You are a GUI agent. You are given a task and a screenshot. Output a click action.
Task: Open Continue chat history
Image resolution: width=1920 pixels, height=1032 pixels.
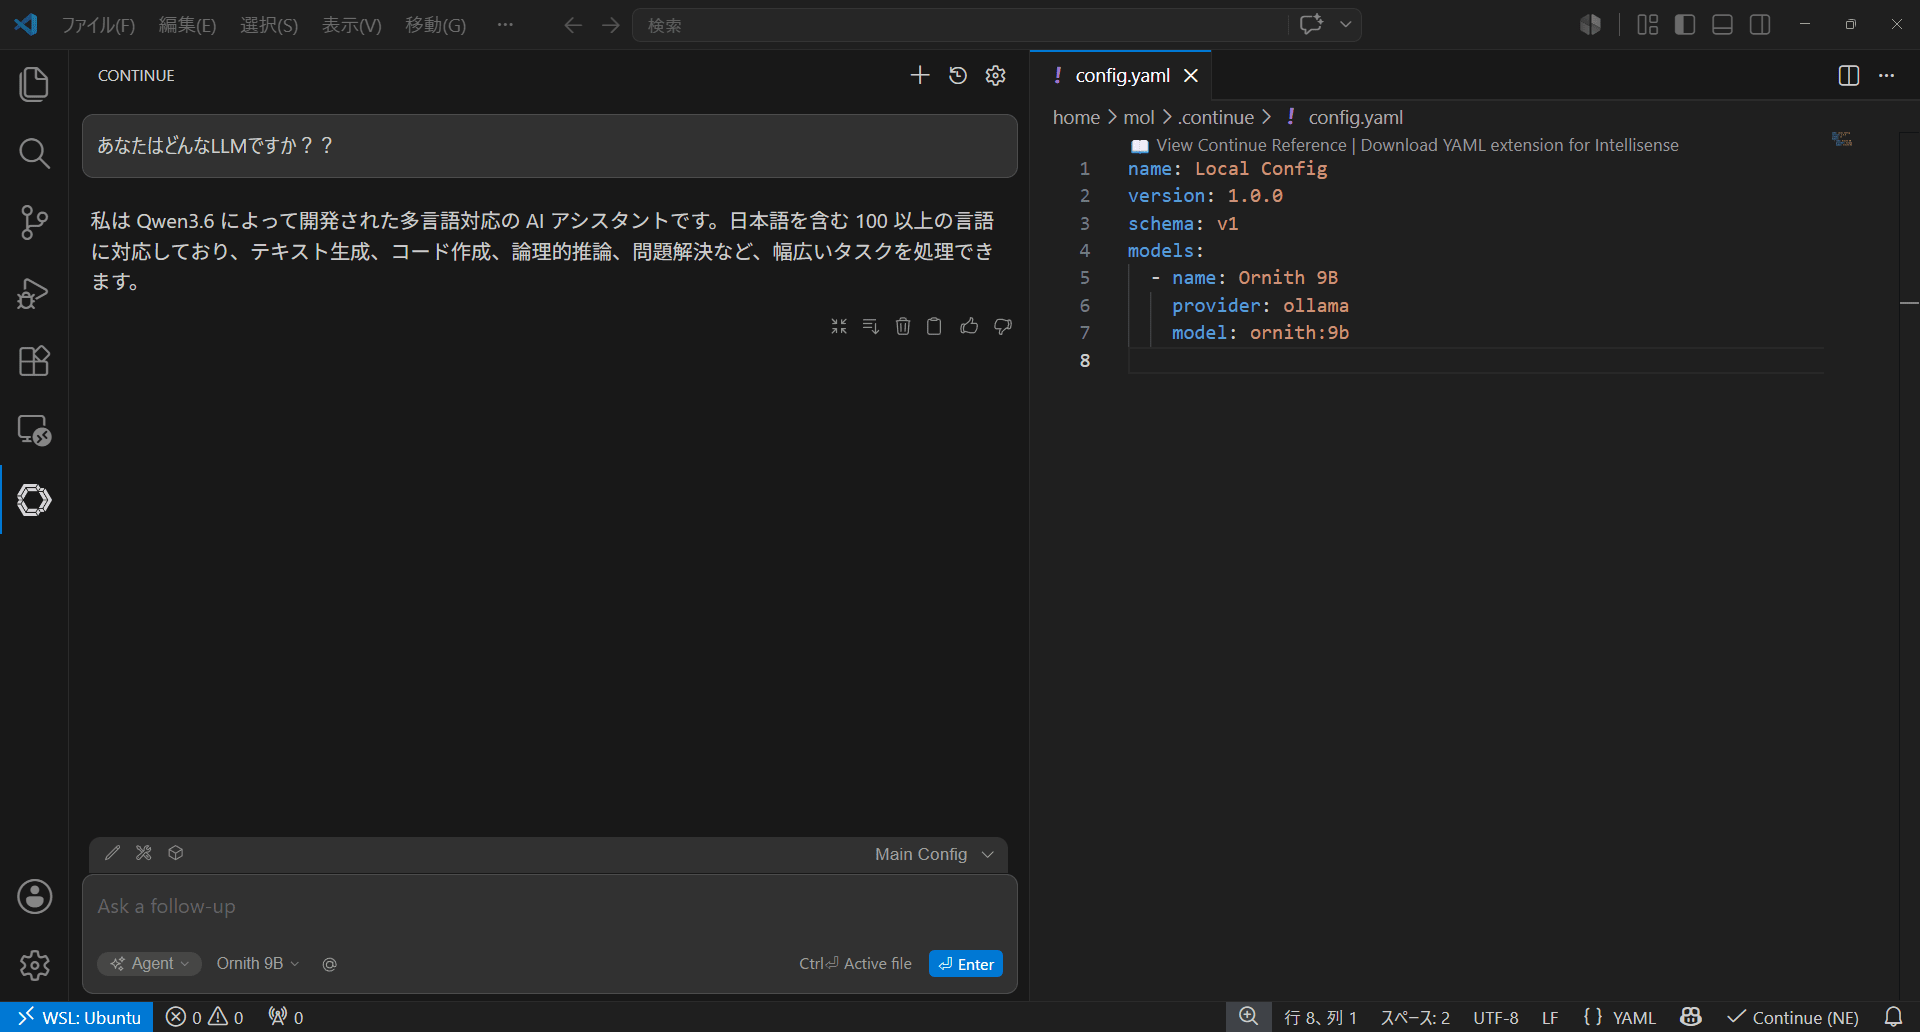tap(958, 75)
